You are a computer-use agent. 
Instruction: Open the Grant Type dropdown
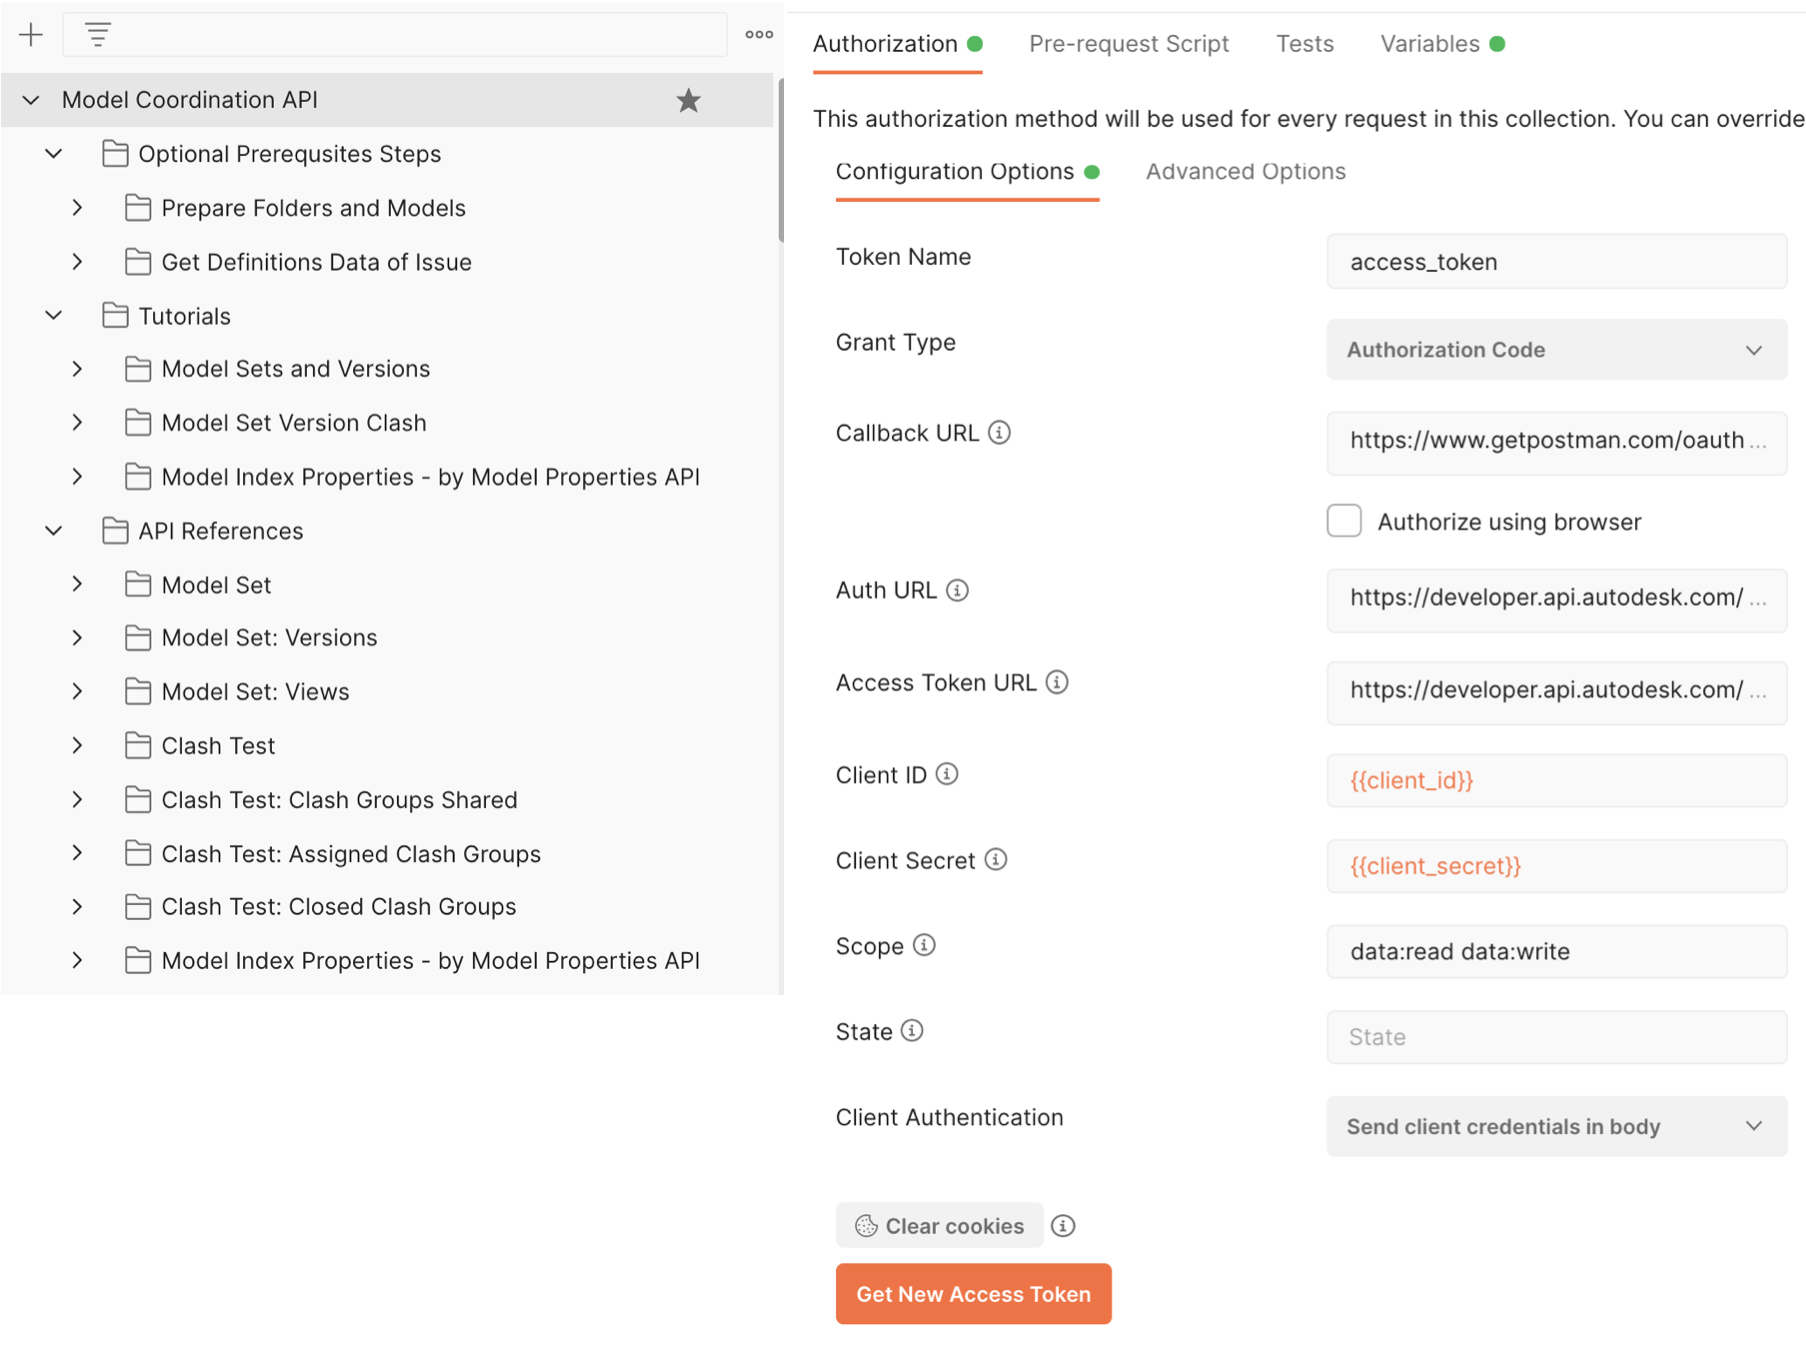pos(1556,349)
